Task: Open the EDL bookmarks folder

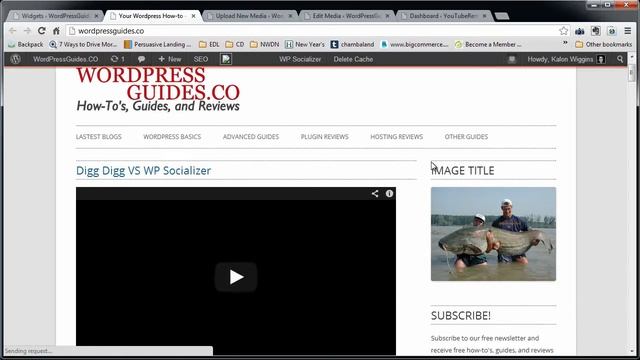Action: (x=209, y=44)
